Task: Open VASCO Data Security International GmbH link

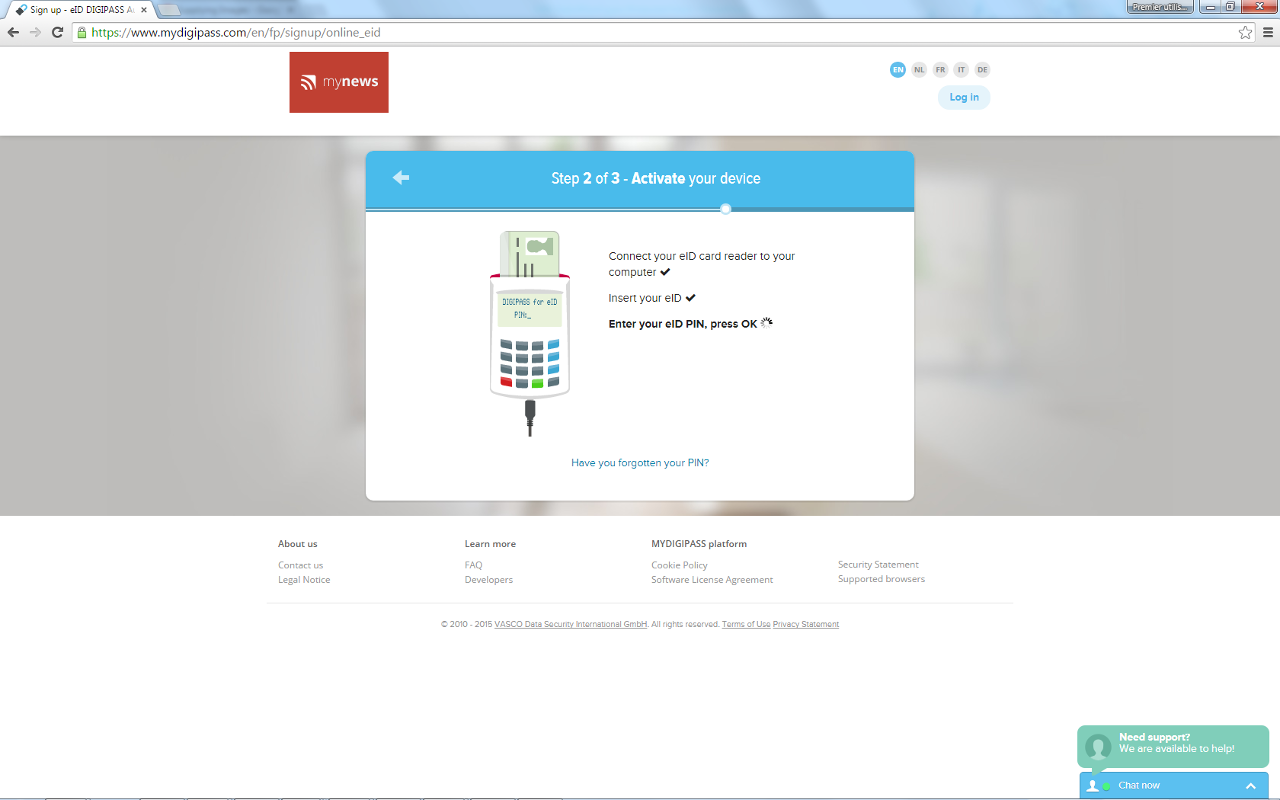Action: (571, 624)
